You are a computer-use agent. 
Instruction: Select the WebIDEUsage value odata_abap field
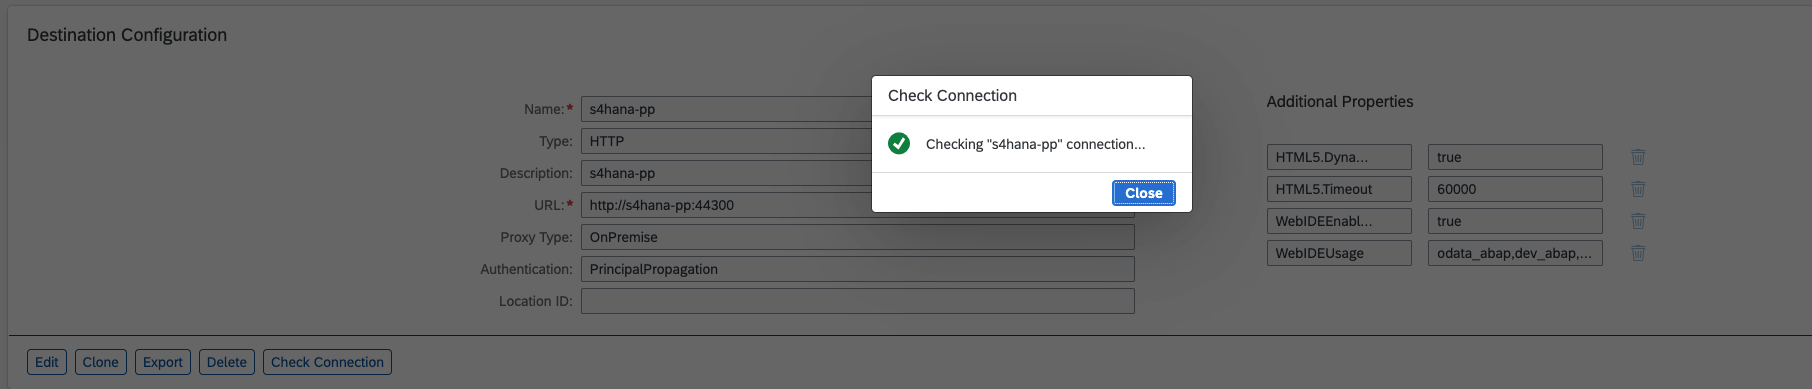[1515, 253]
